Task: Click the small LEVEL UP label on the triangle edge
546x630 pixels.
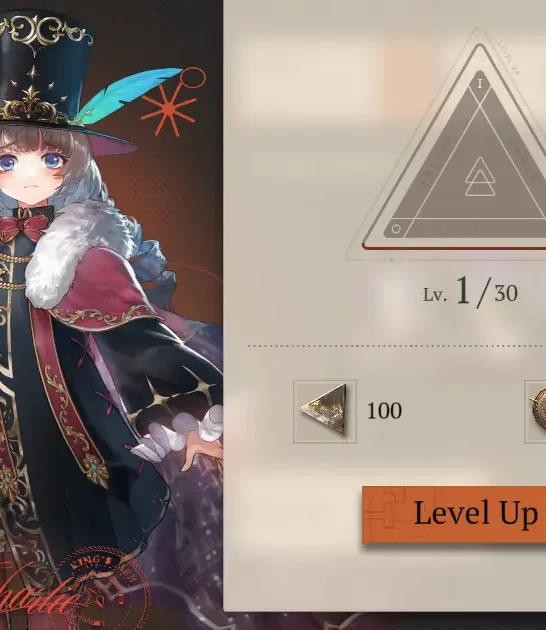Action: point(509,58)
